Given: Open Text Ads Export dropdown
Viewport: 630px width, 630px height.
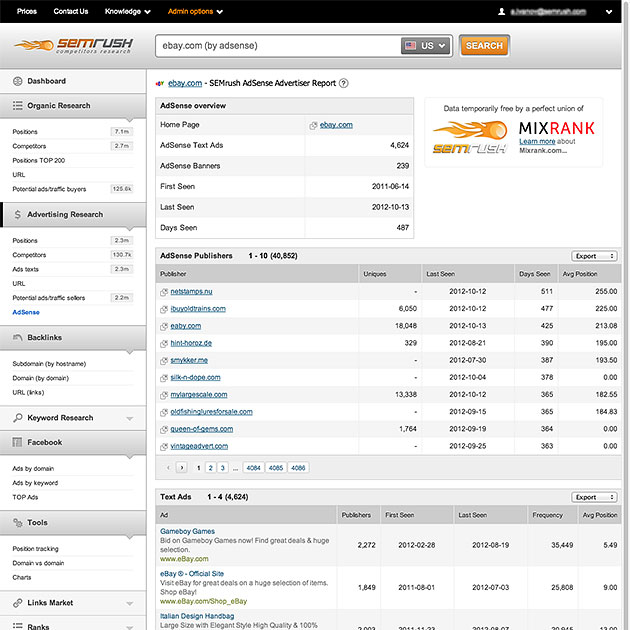Looking at the screenshot, I should 594,497.
